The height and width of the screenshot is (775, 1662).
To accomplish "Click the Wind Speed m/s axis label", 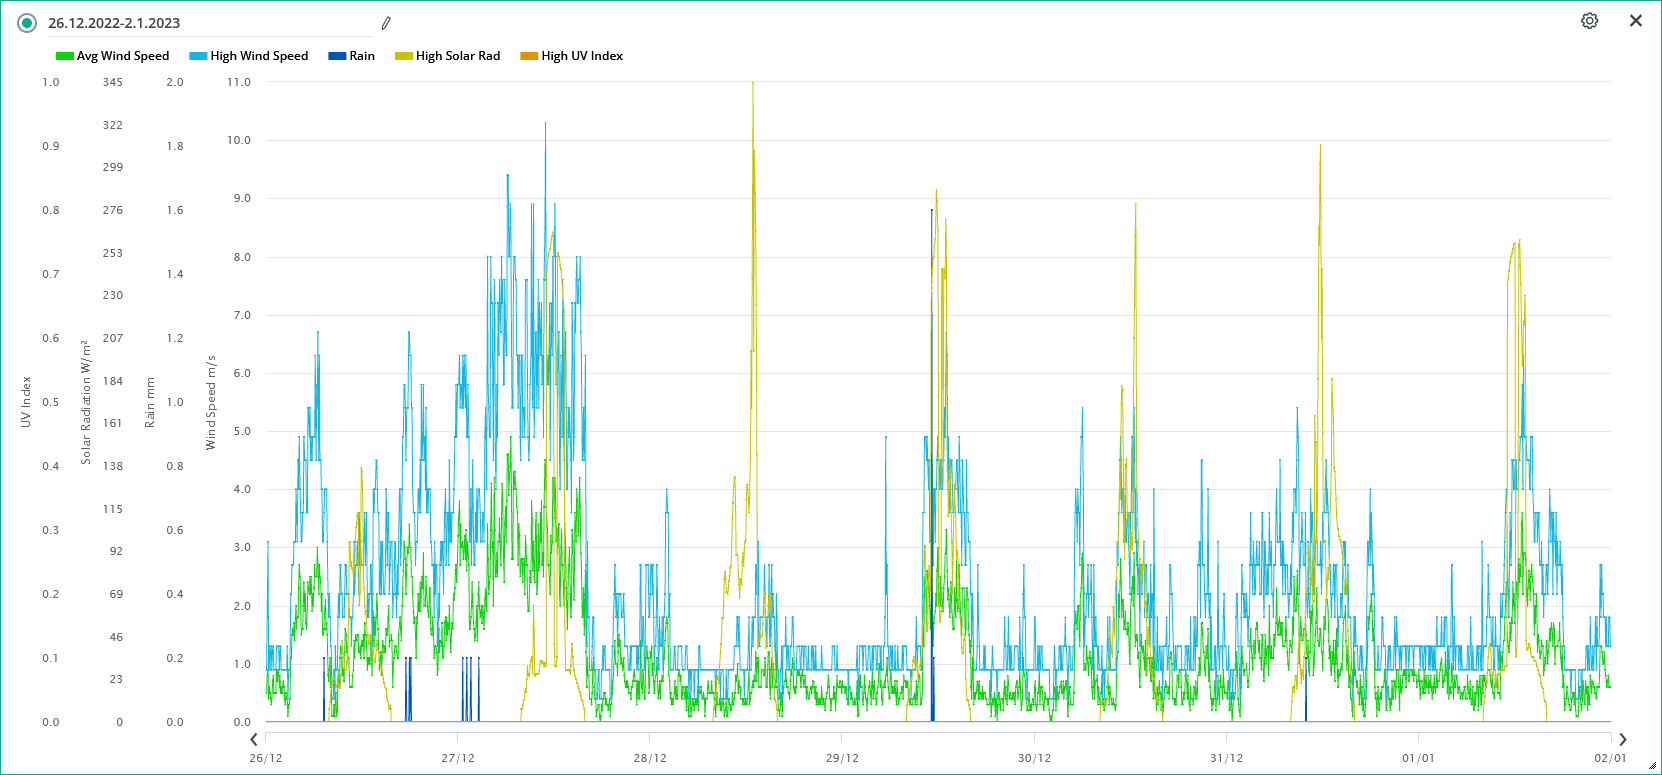I will pos(211,402).
